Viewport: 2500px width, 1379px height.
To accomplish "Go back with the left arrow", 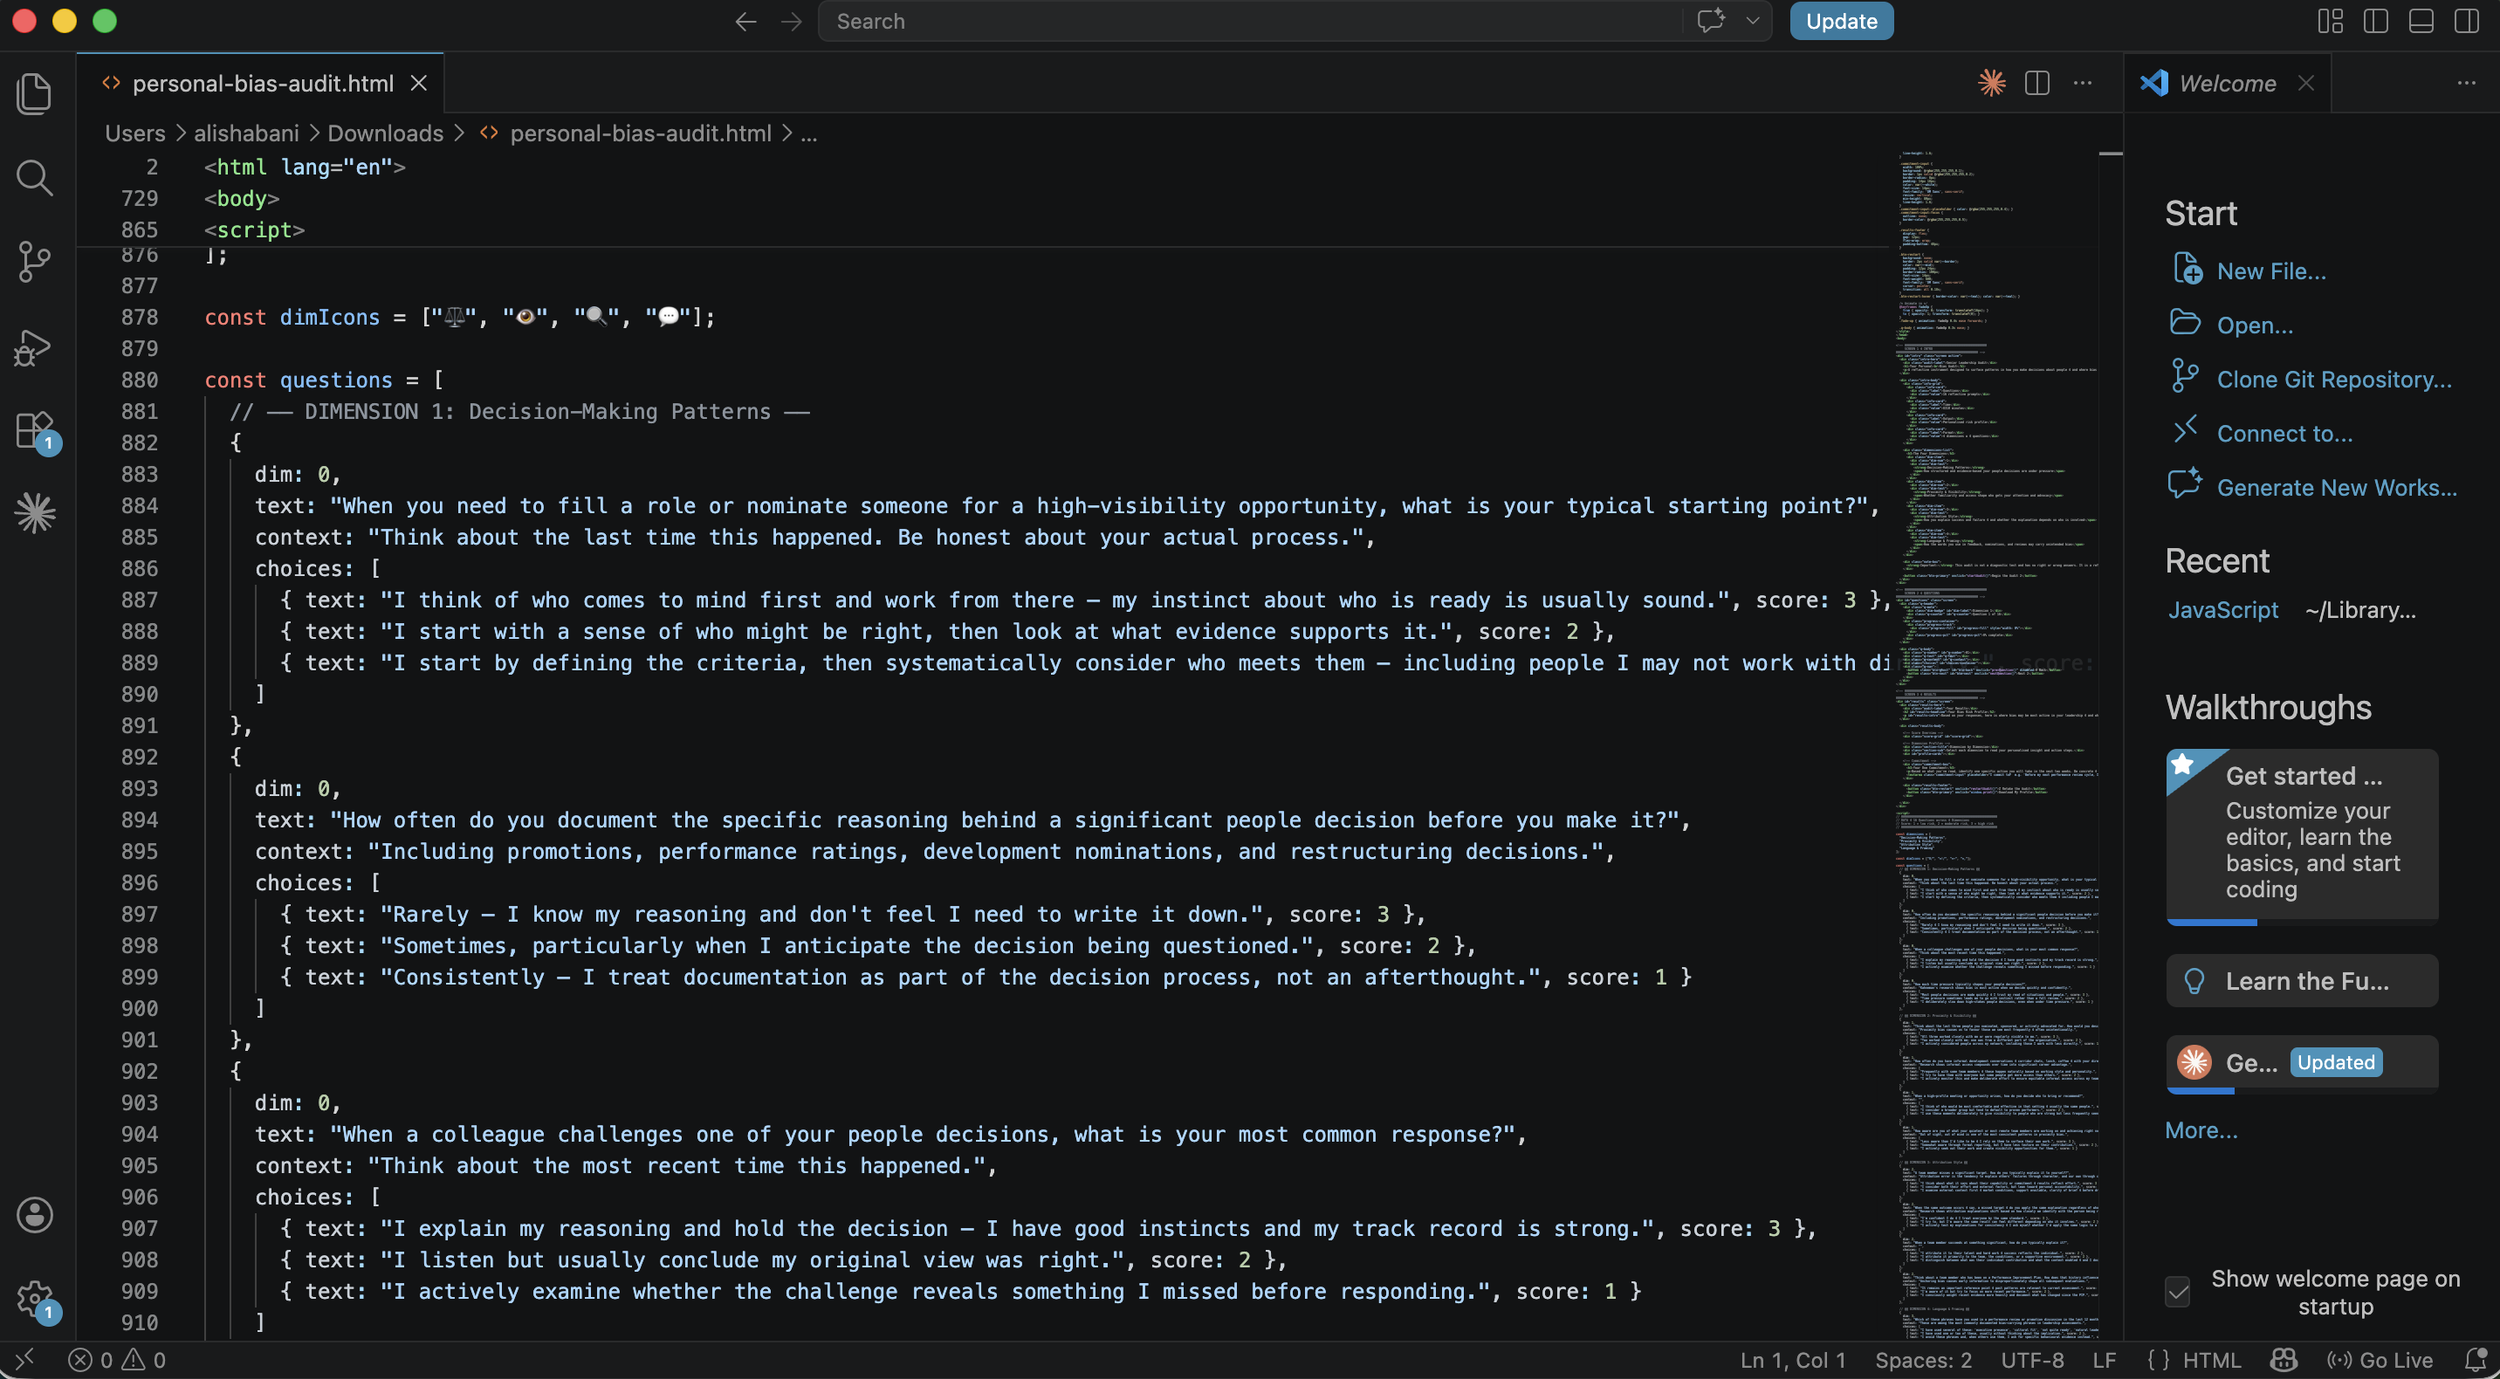I will point(745,21).
